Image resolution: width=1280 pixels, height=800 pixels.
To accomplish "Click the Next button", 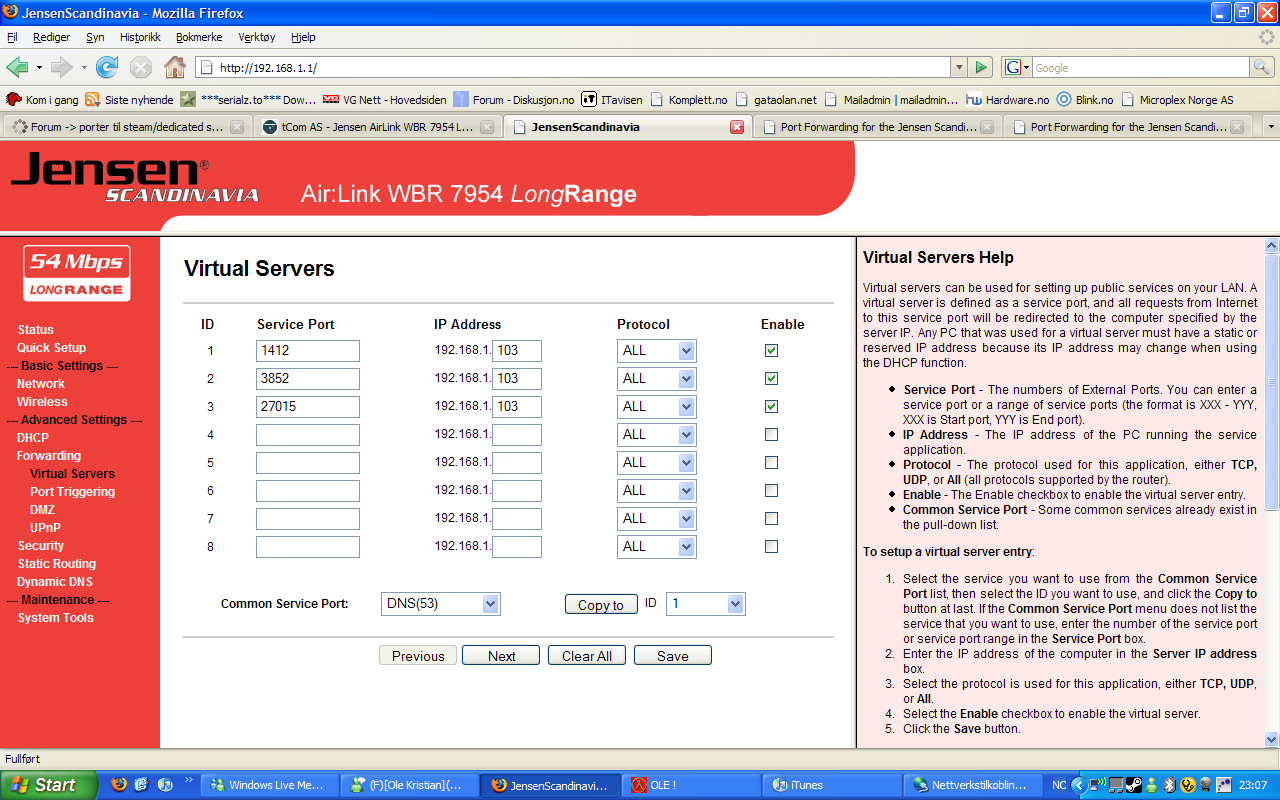I will click(502, 656).
